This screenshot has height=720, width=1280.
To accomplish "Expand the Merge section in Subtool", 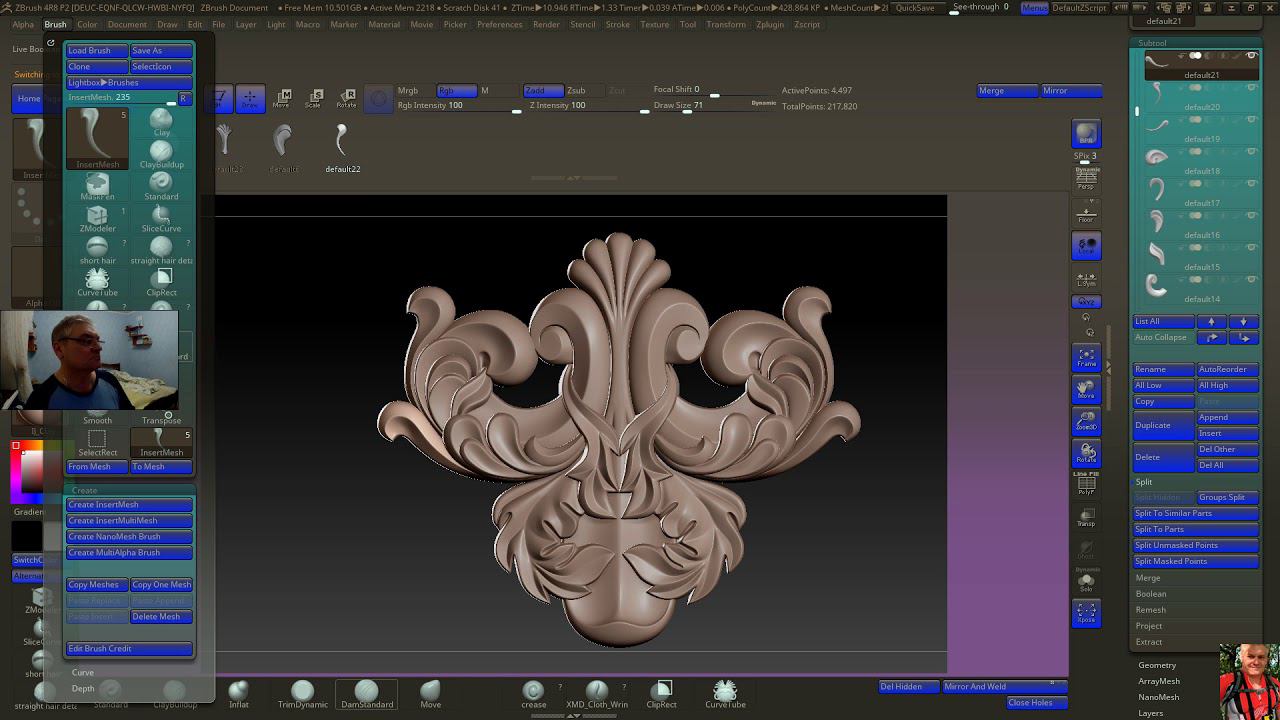I will [1148, 578].
